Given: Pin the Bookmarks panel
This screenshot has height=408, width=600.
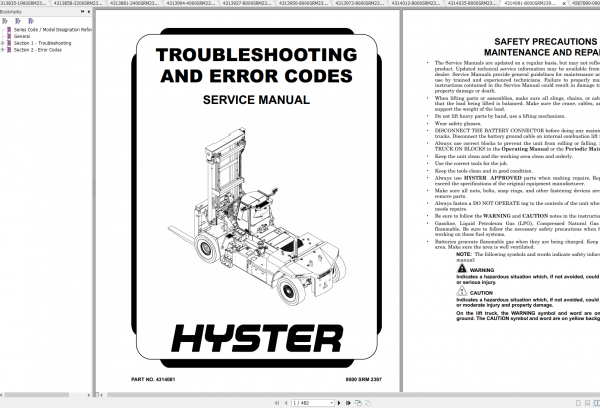Looking at the screenshot, I should pos(82,12).
